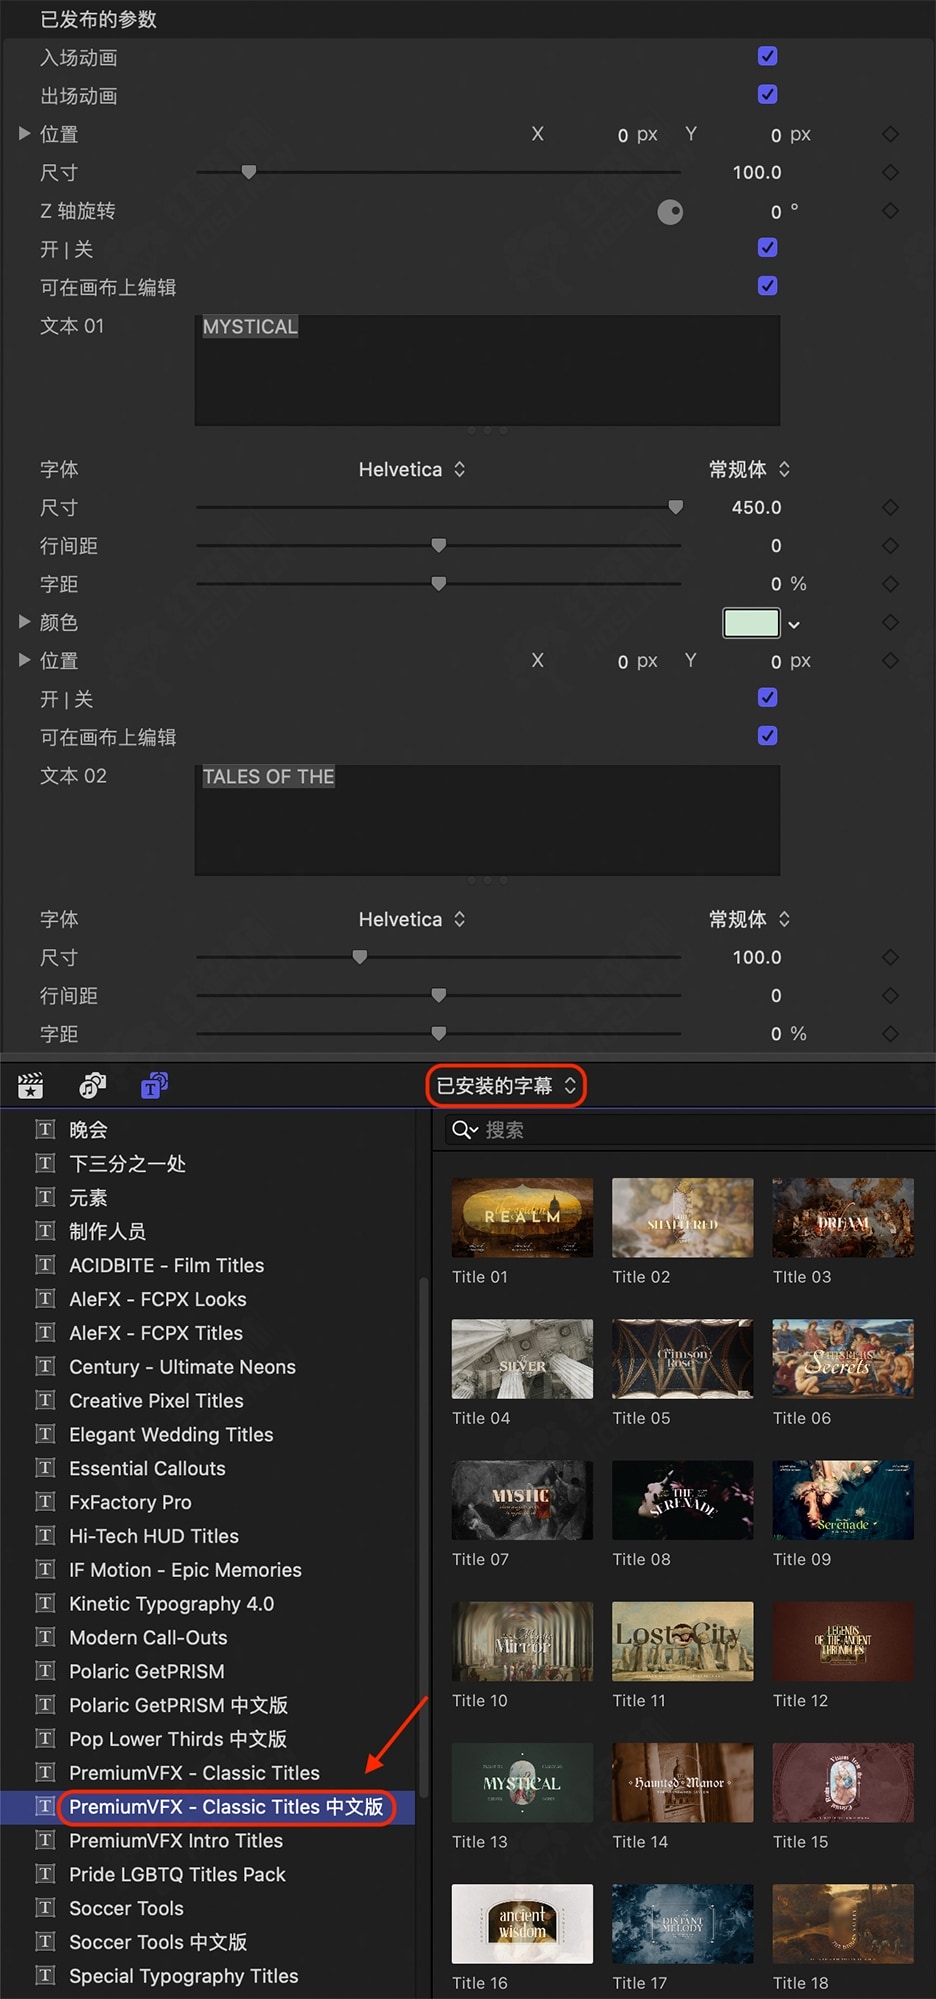The width and height of the screenshot is (936, 1999).
Task: Select AleFX - FCPX Looks category
Action: [157, 1299]
